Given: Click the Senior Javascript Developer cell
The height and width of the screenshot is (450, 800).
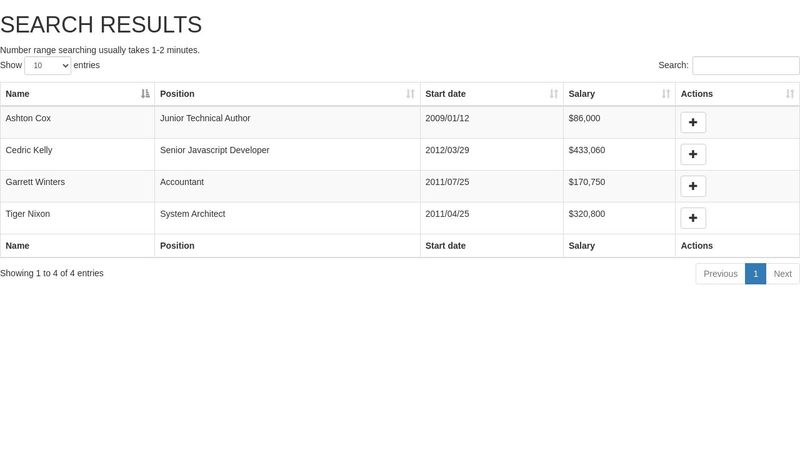Looking at the screenshot, I should click(x=287, y=154).
